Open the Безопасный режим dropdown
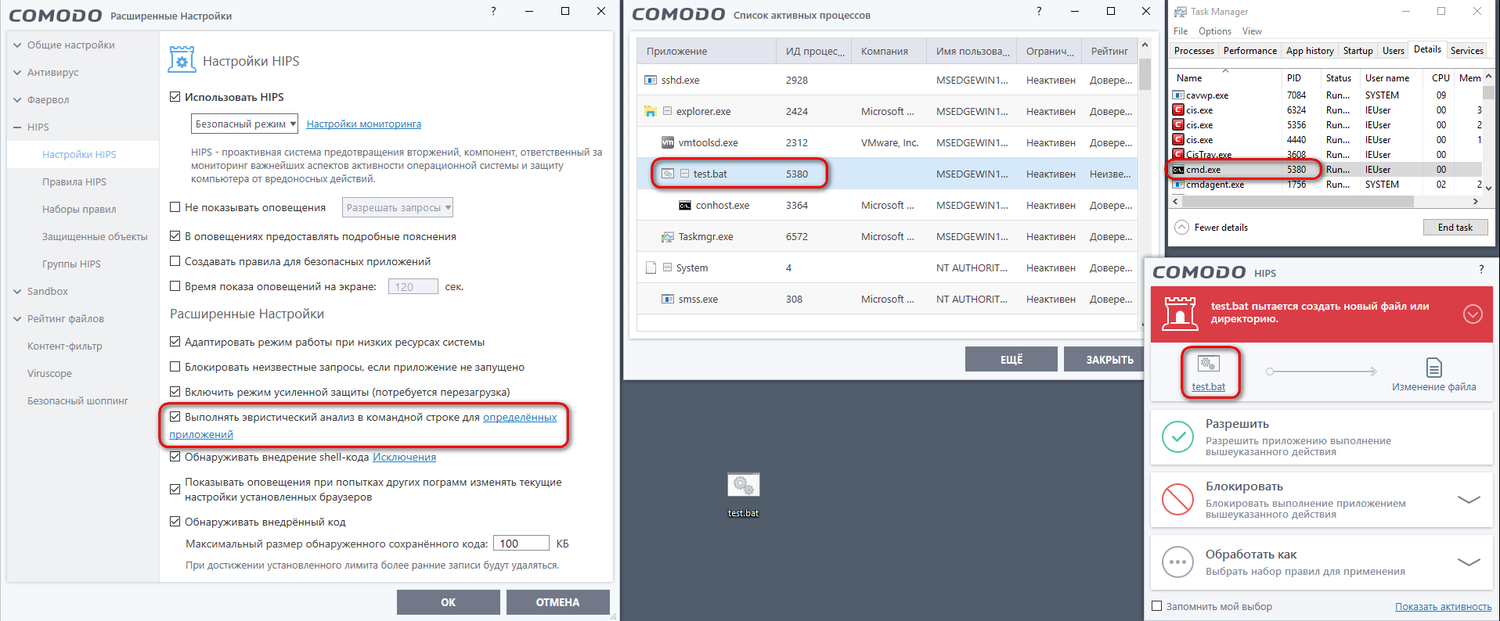 (245, 124)
